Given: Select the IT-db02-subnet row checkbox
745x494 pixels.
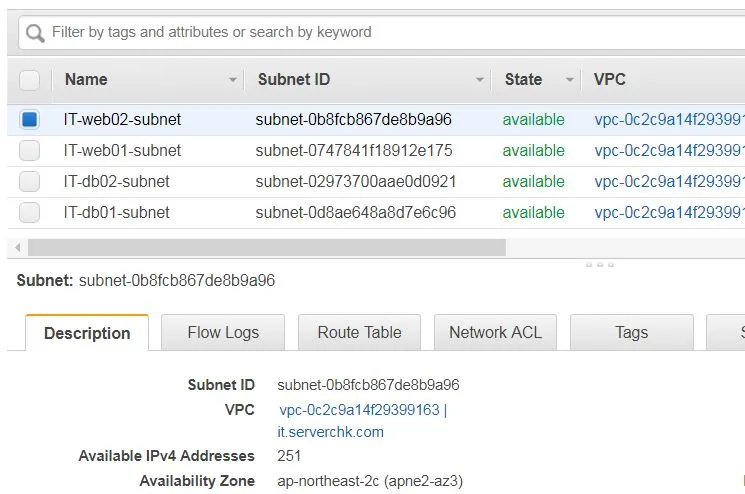Looking at the screenshot, I should tap(29, 181).
